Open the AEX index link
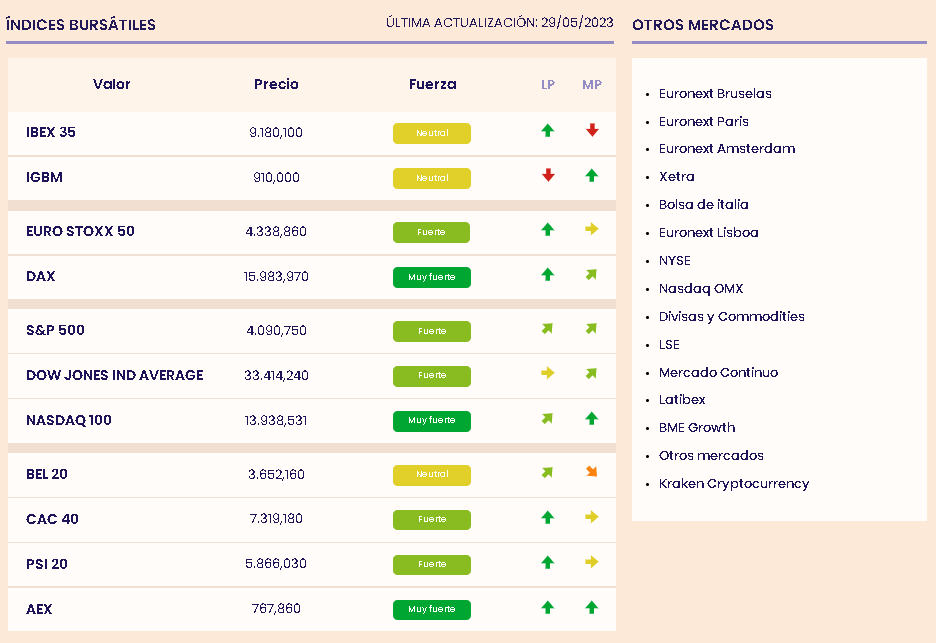The height and width of the screenshot is (643, 945). pyautogui.click(x=39, y=609)
